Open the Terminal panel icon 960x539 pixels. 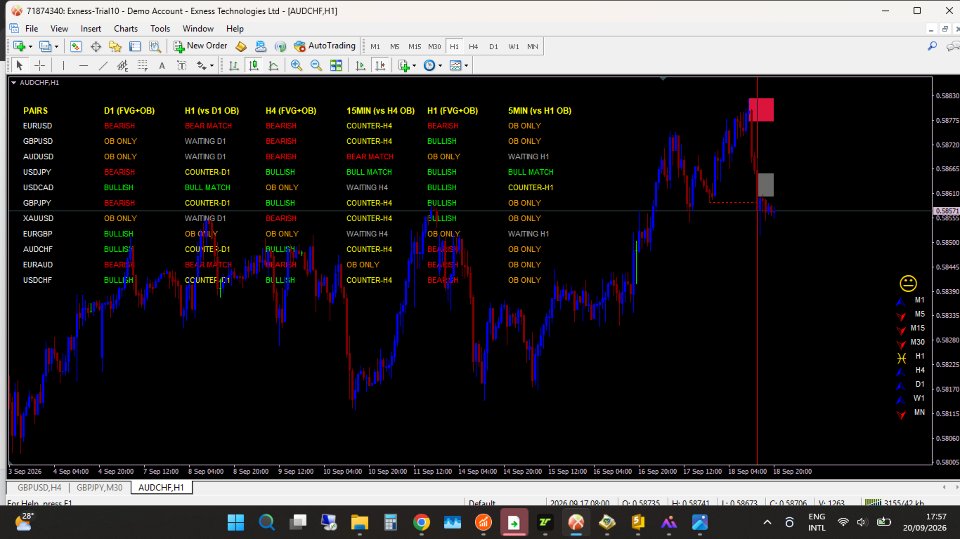click(x=135, y=46)
